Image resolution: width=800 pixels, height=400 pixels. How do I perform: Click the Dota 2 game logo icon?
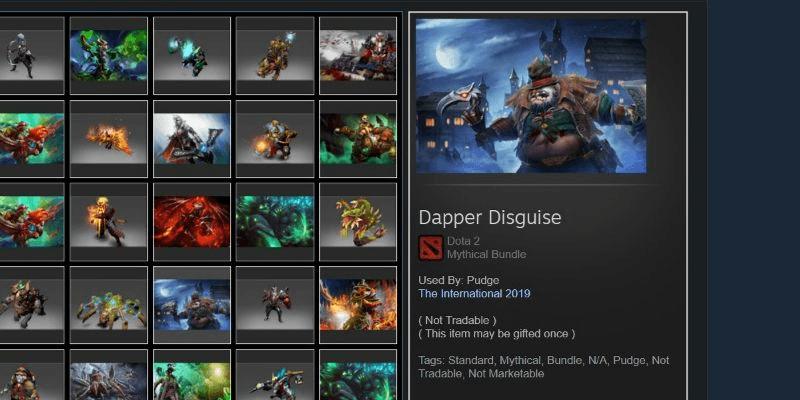pyautogui.click(x=431, y=248)
